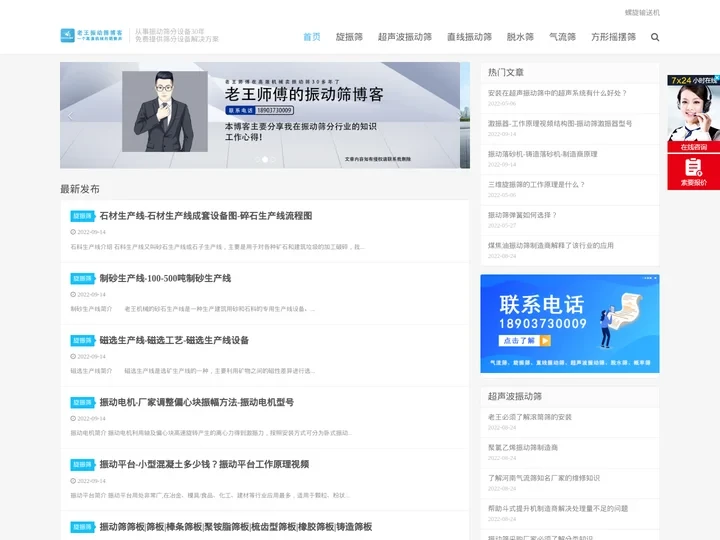Viewport: 720px width, 540px height.
Task: Open hot article 激振器-工作原理视频结构图
Action: pos(560,124)
